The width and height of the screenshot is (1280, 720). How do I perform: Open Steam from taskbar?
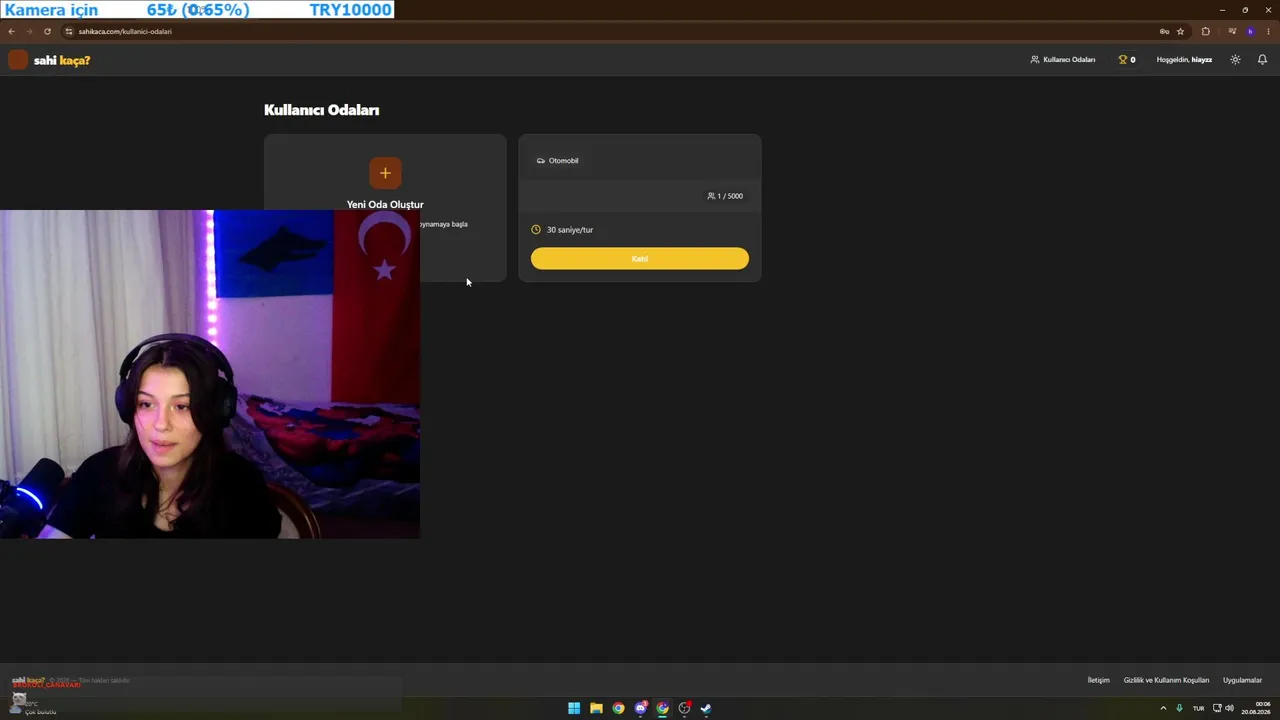tap(706, 708)
